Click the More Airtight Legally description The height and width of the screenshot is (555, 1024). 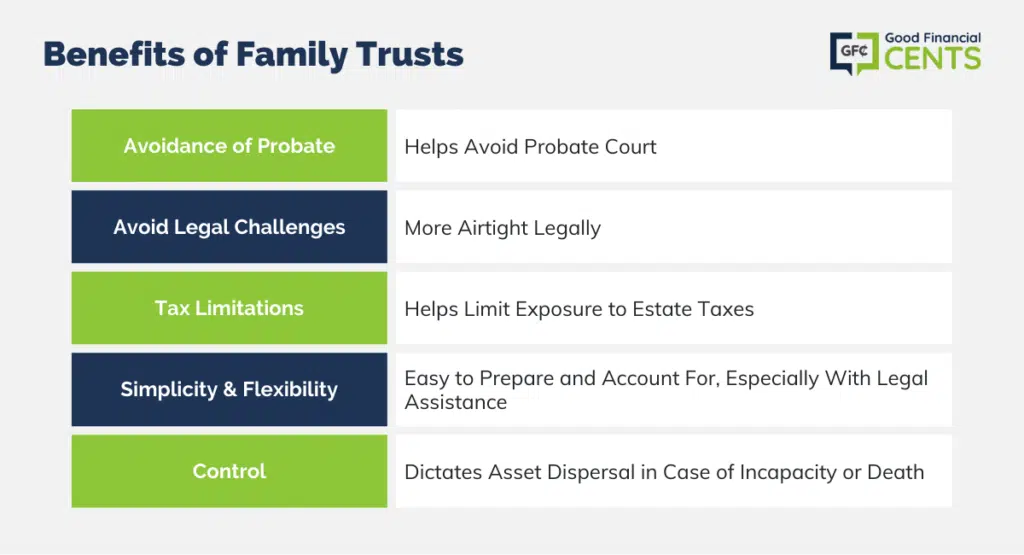coord(503,228)
